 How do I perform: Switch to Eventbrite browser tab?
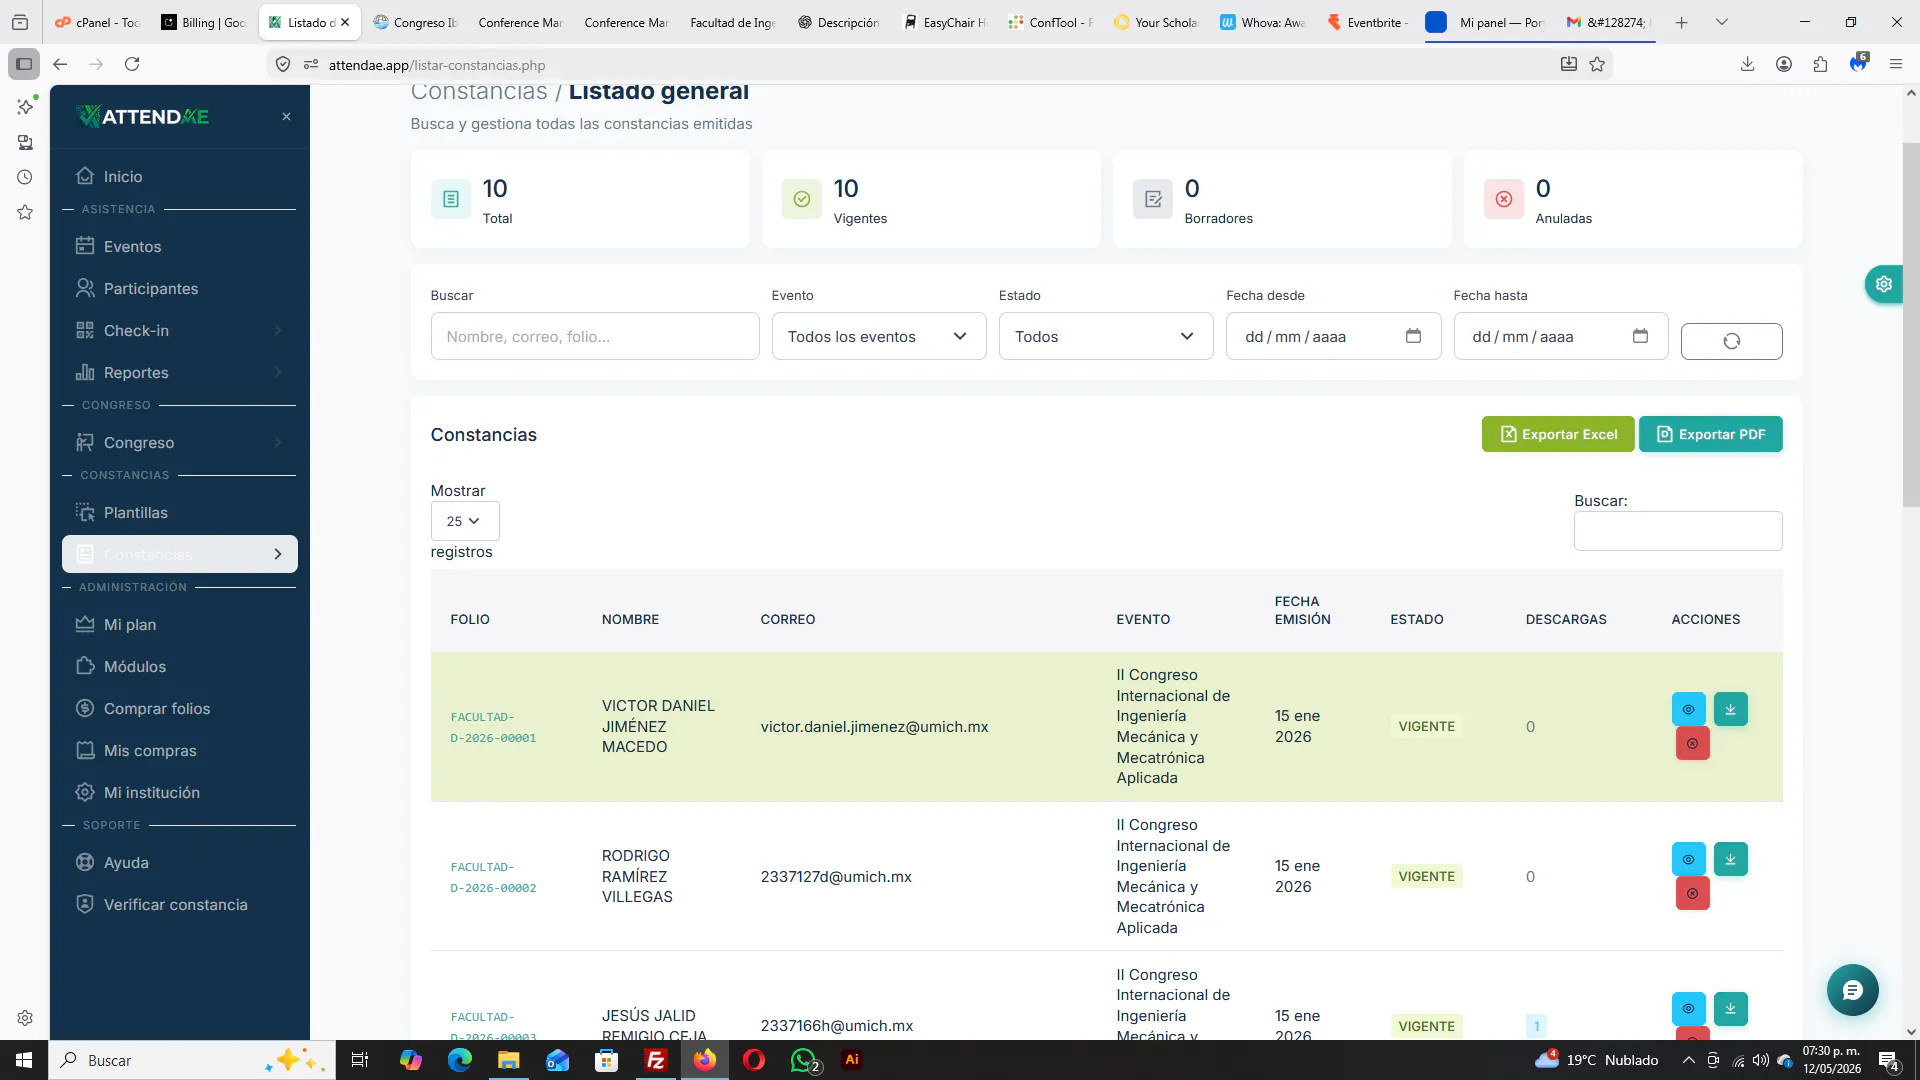click(x=1367, y=22)
